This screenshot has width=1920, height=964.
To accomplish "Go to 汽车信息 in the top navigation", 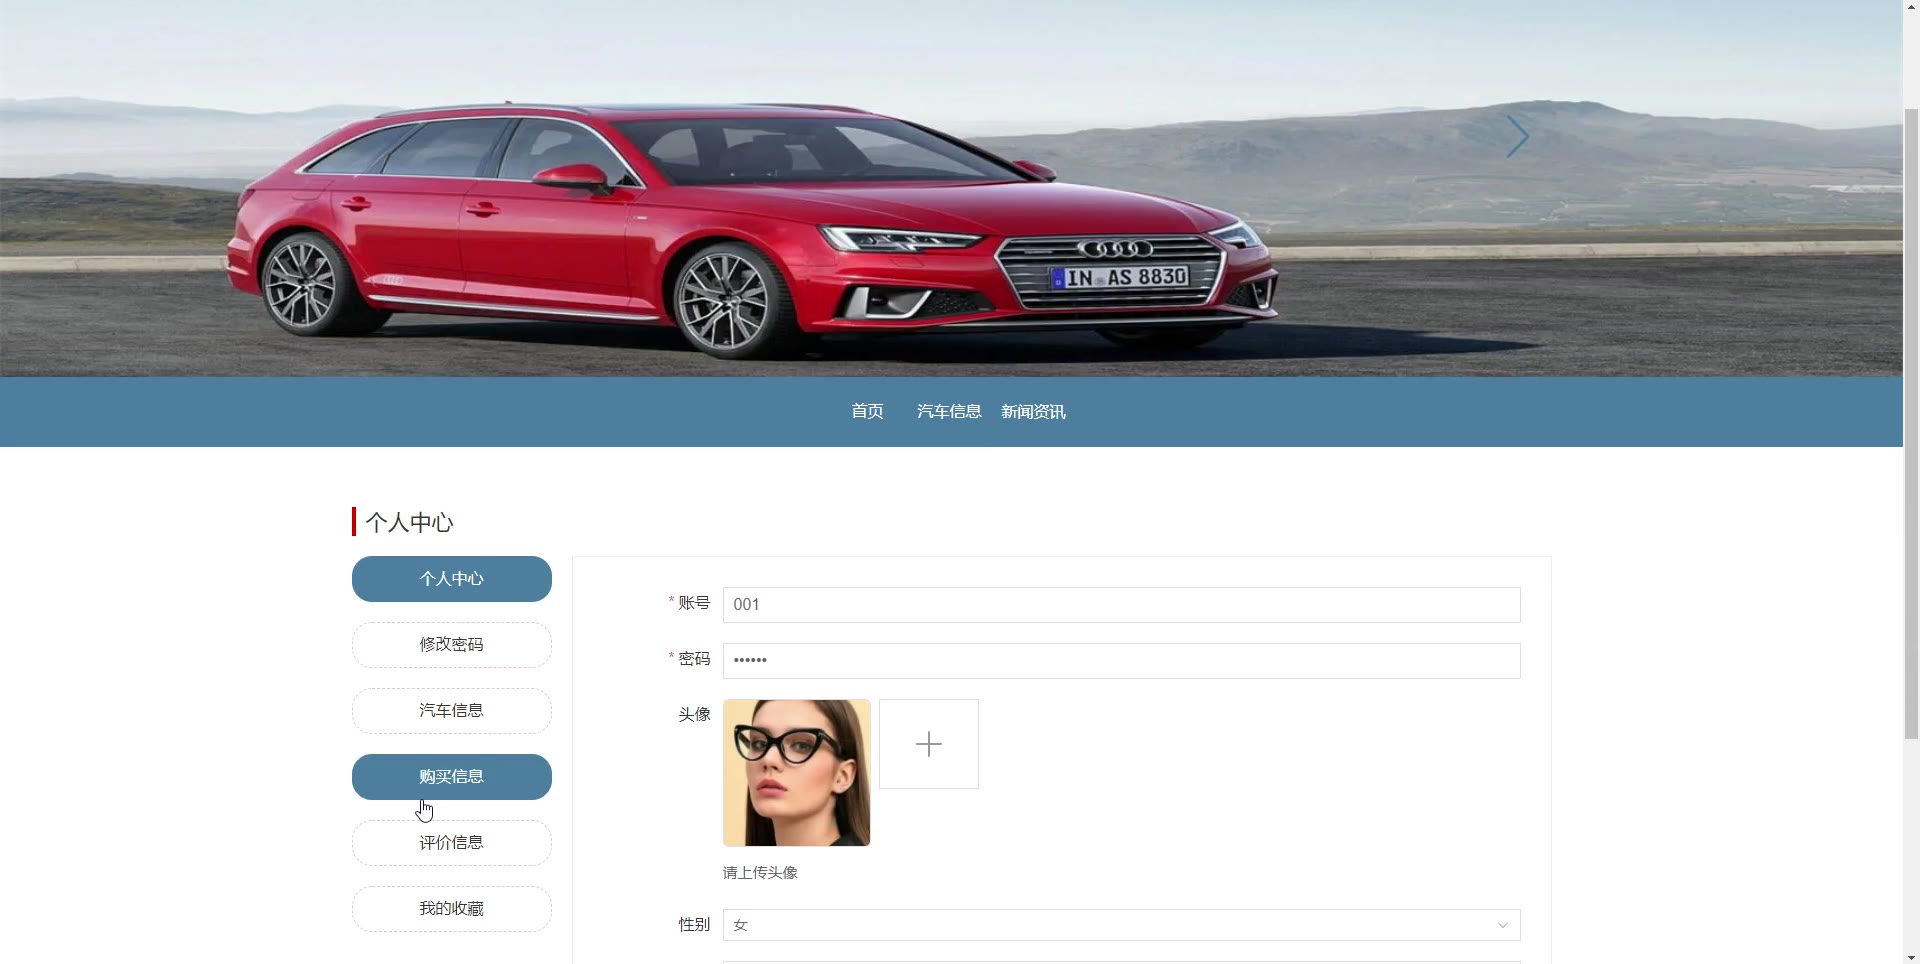I will point(949,412).
